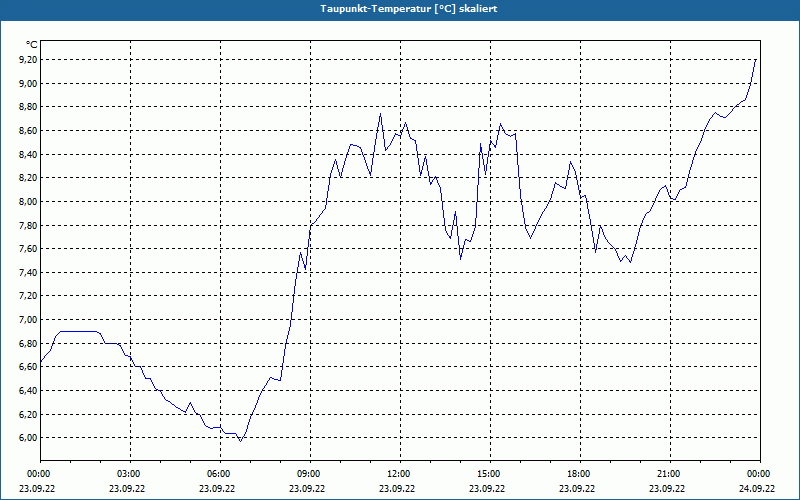Click the '24.09.22' date label on the x-axis

point(757,489)
